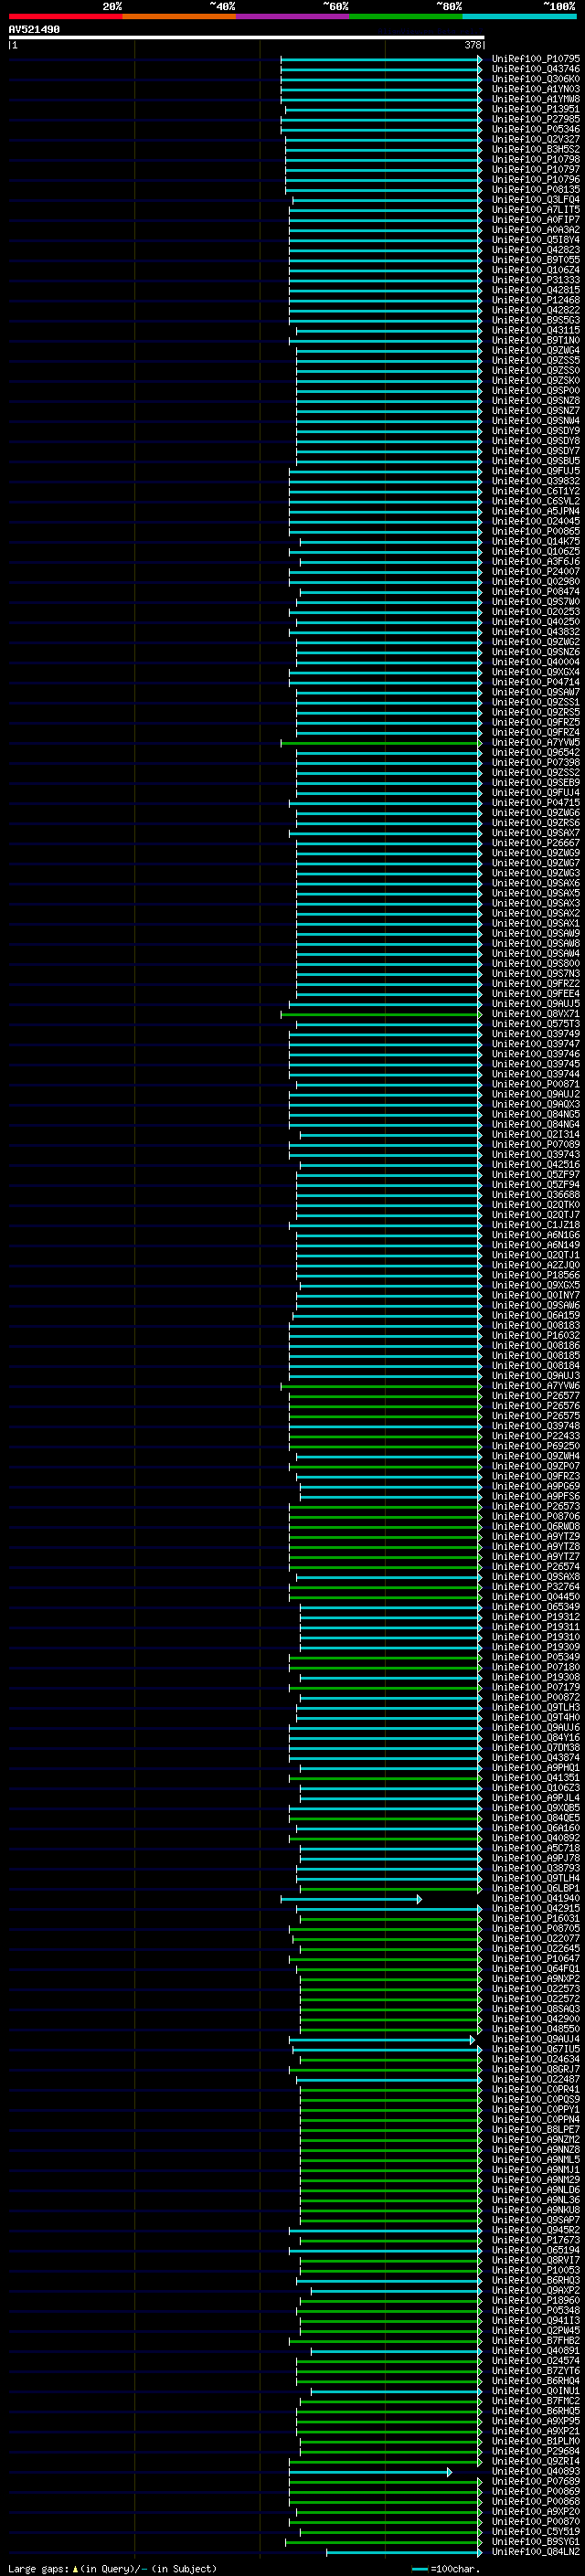The width and height of the screenshot is (585, 2576).
Task: Open the UniRef100_P27985 hit label
Action: point(536,119)
